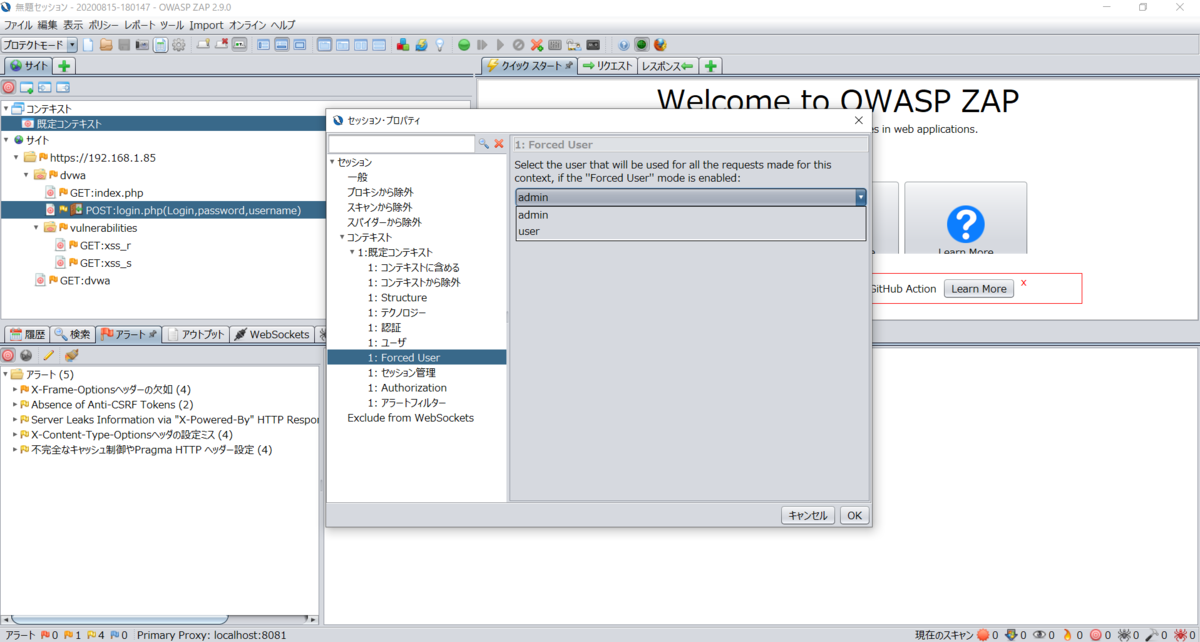Open the Forced User selection combo box
Image resolution: width=1200 pixels, height=642 pixels.
690,197
